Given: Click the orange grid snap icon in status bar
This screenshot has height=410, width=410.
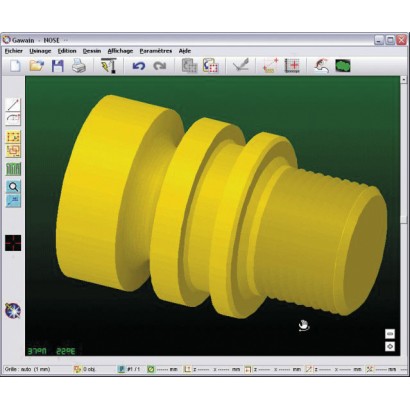Looking at the screenshot, I should pos(77,369).
